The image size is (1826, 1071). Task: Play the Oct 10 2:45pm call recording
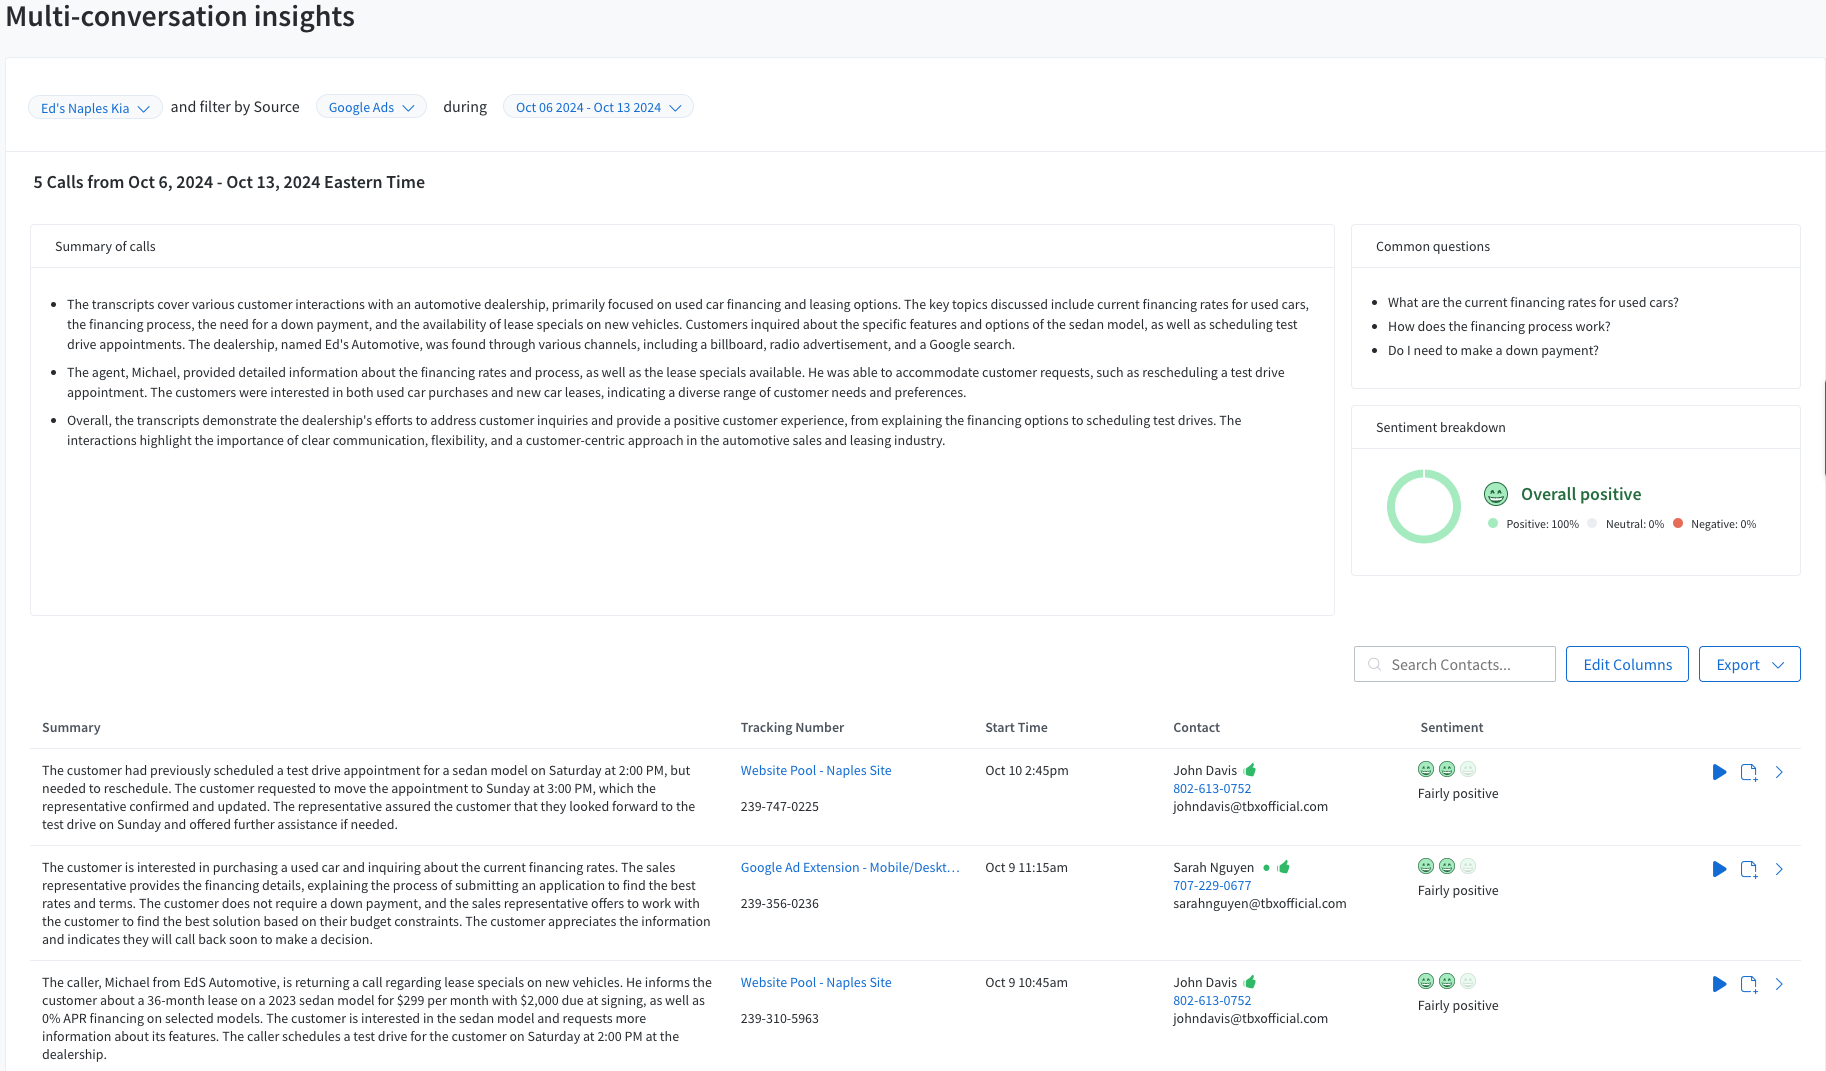[1719, 772]
